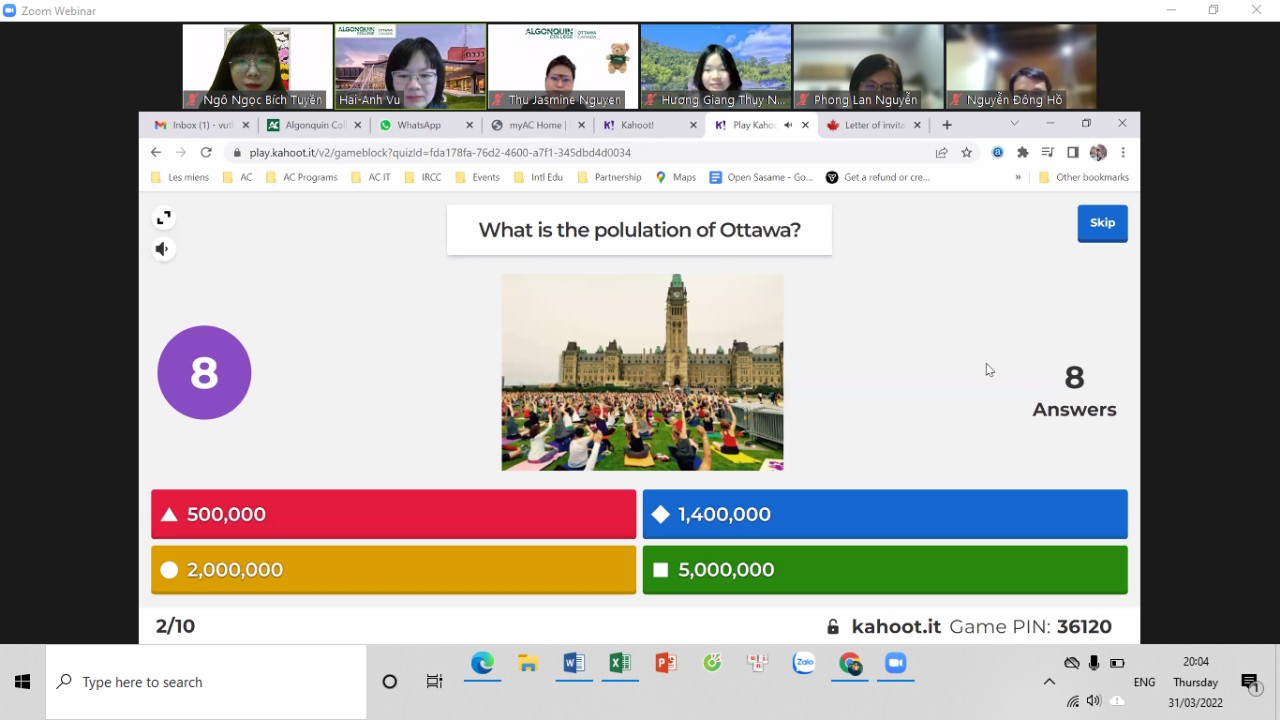Image resolution: width=1280 pixels, height=720 pixels.
Task: Switch to the WhatsApp tab
Action: (x=418, y=125)
